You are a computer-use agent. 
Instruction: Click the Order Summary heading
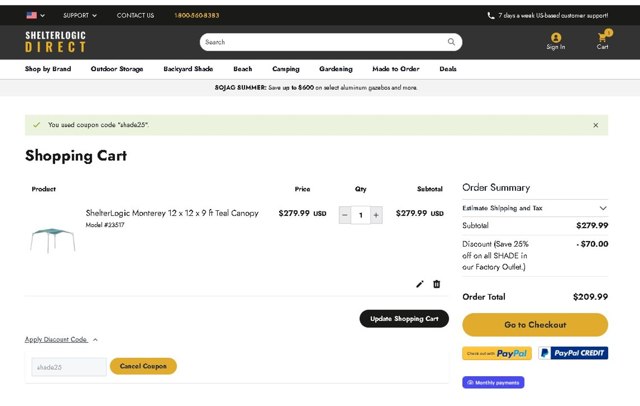click(496, 187)
